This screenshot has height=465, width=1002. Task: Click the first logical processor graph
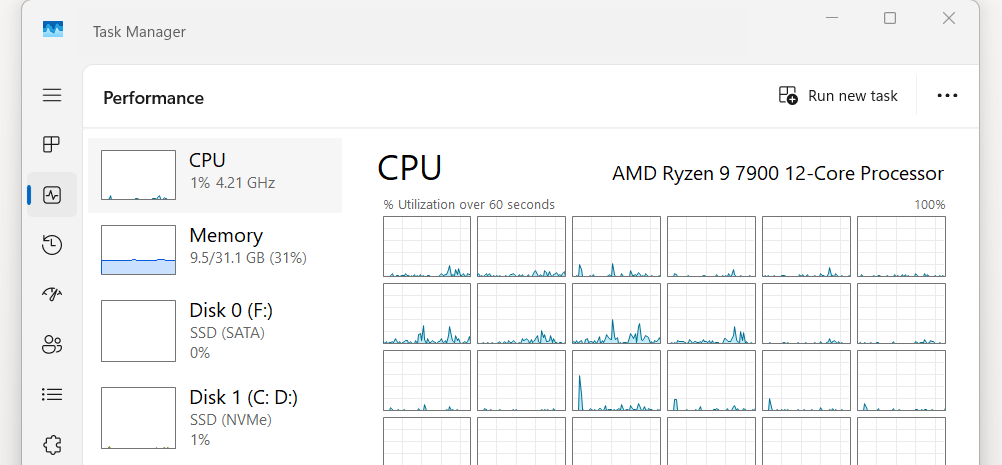(x=427, y=246)
